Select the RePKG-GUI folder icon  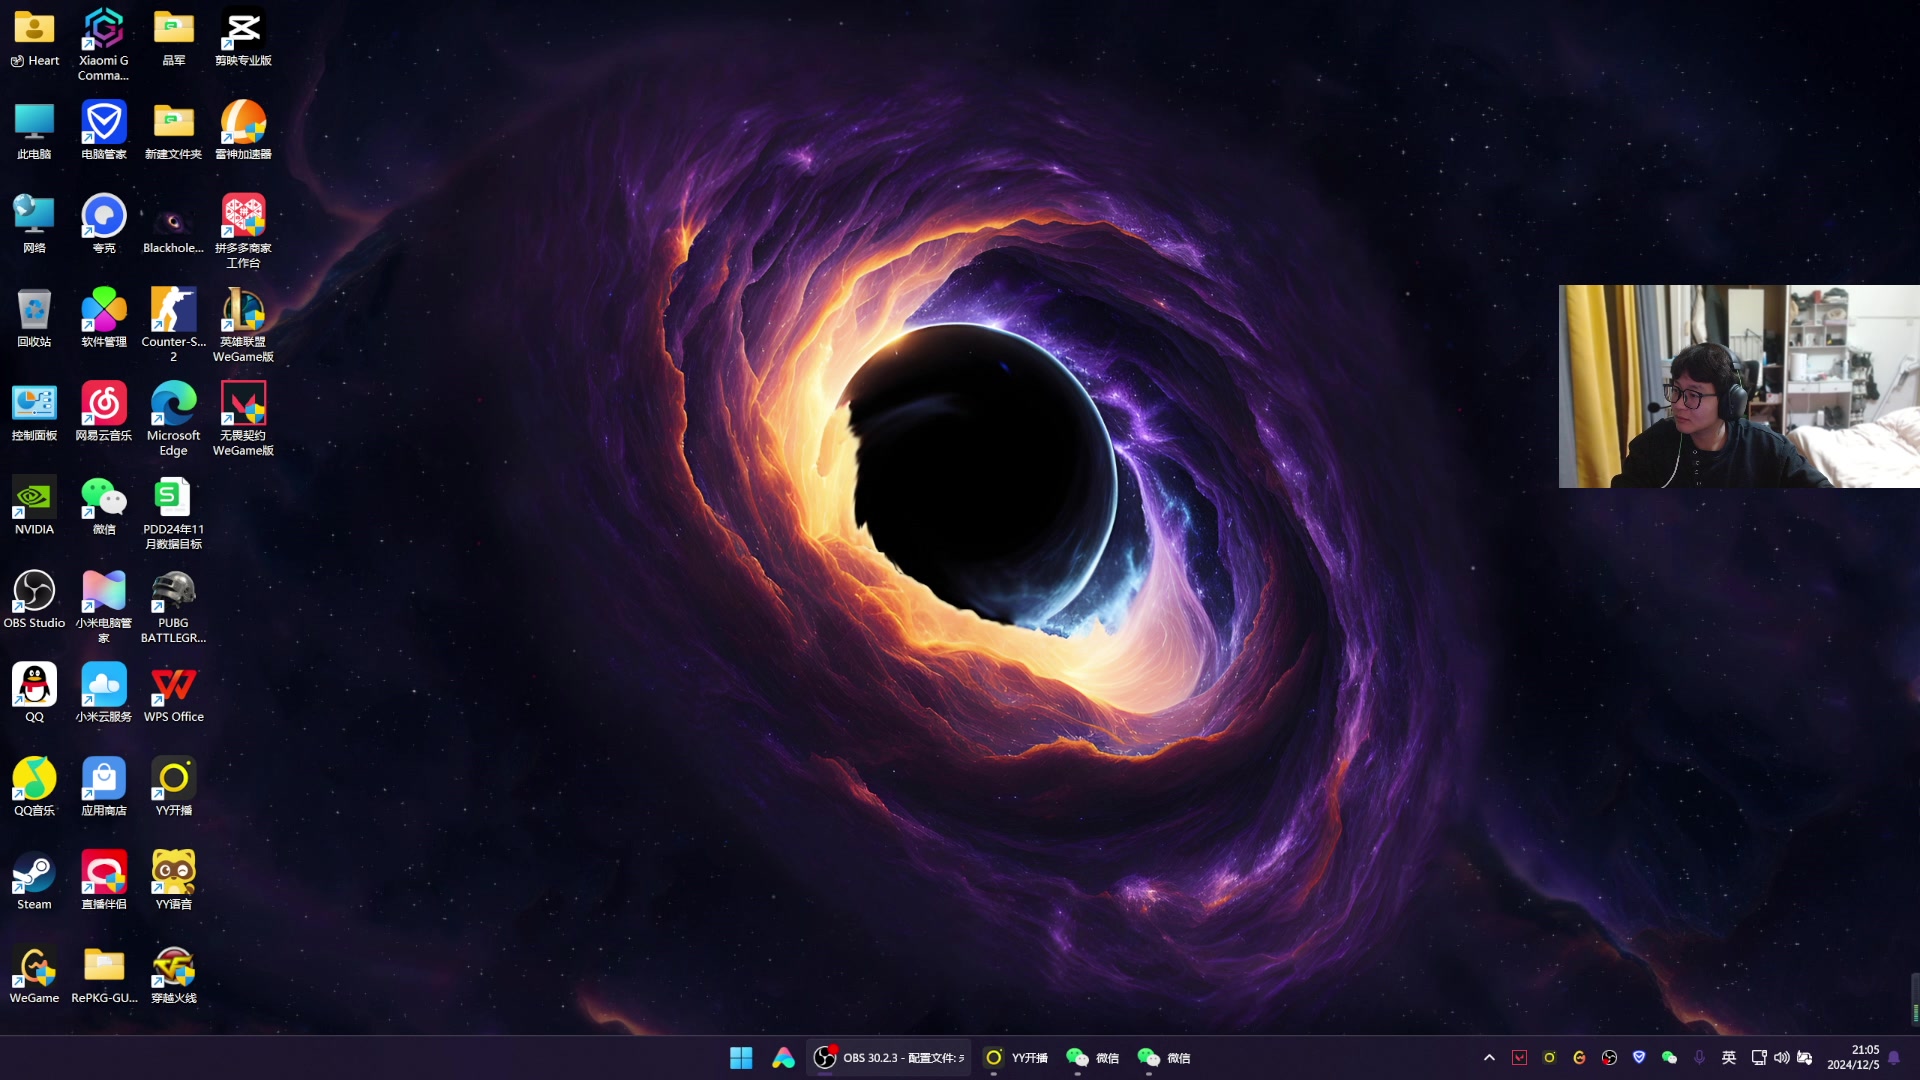coord(103,974)
